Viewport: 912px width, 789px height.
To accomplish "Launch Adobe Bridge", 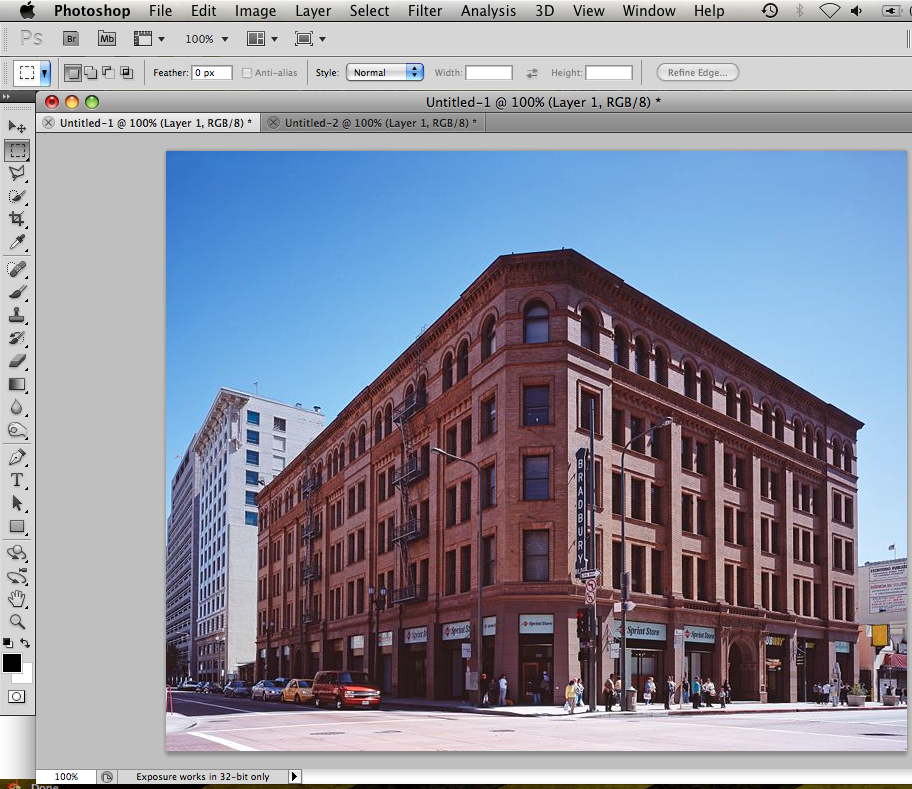I will click(x=71, y=39).
